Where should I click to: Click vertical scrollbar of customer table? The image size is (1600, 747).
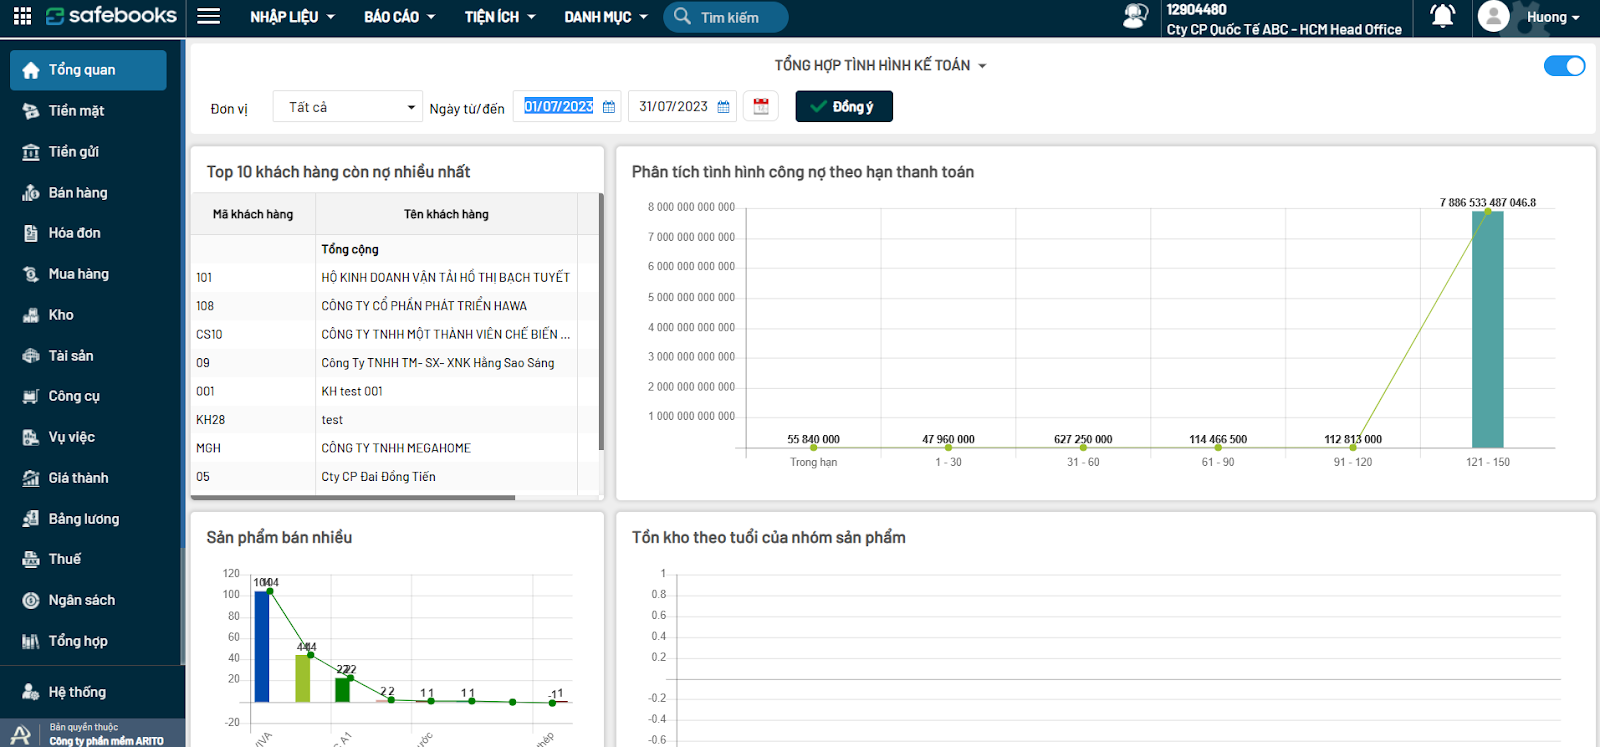point(601,320)
